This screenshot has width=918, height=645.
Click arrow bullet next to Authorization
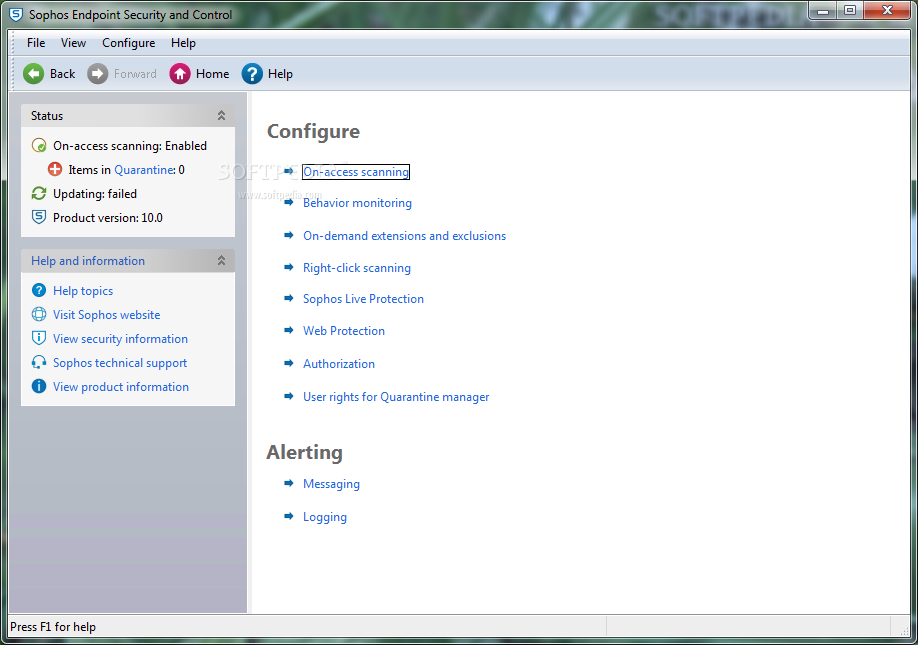289,363
